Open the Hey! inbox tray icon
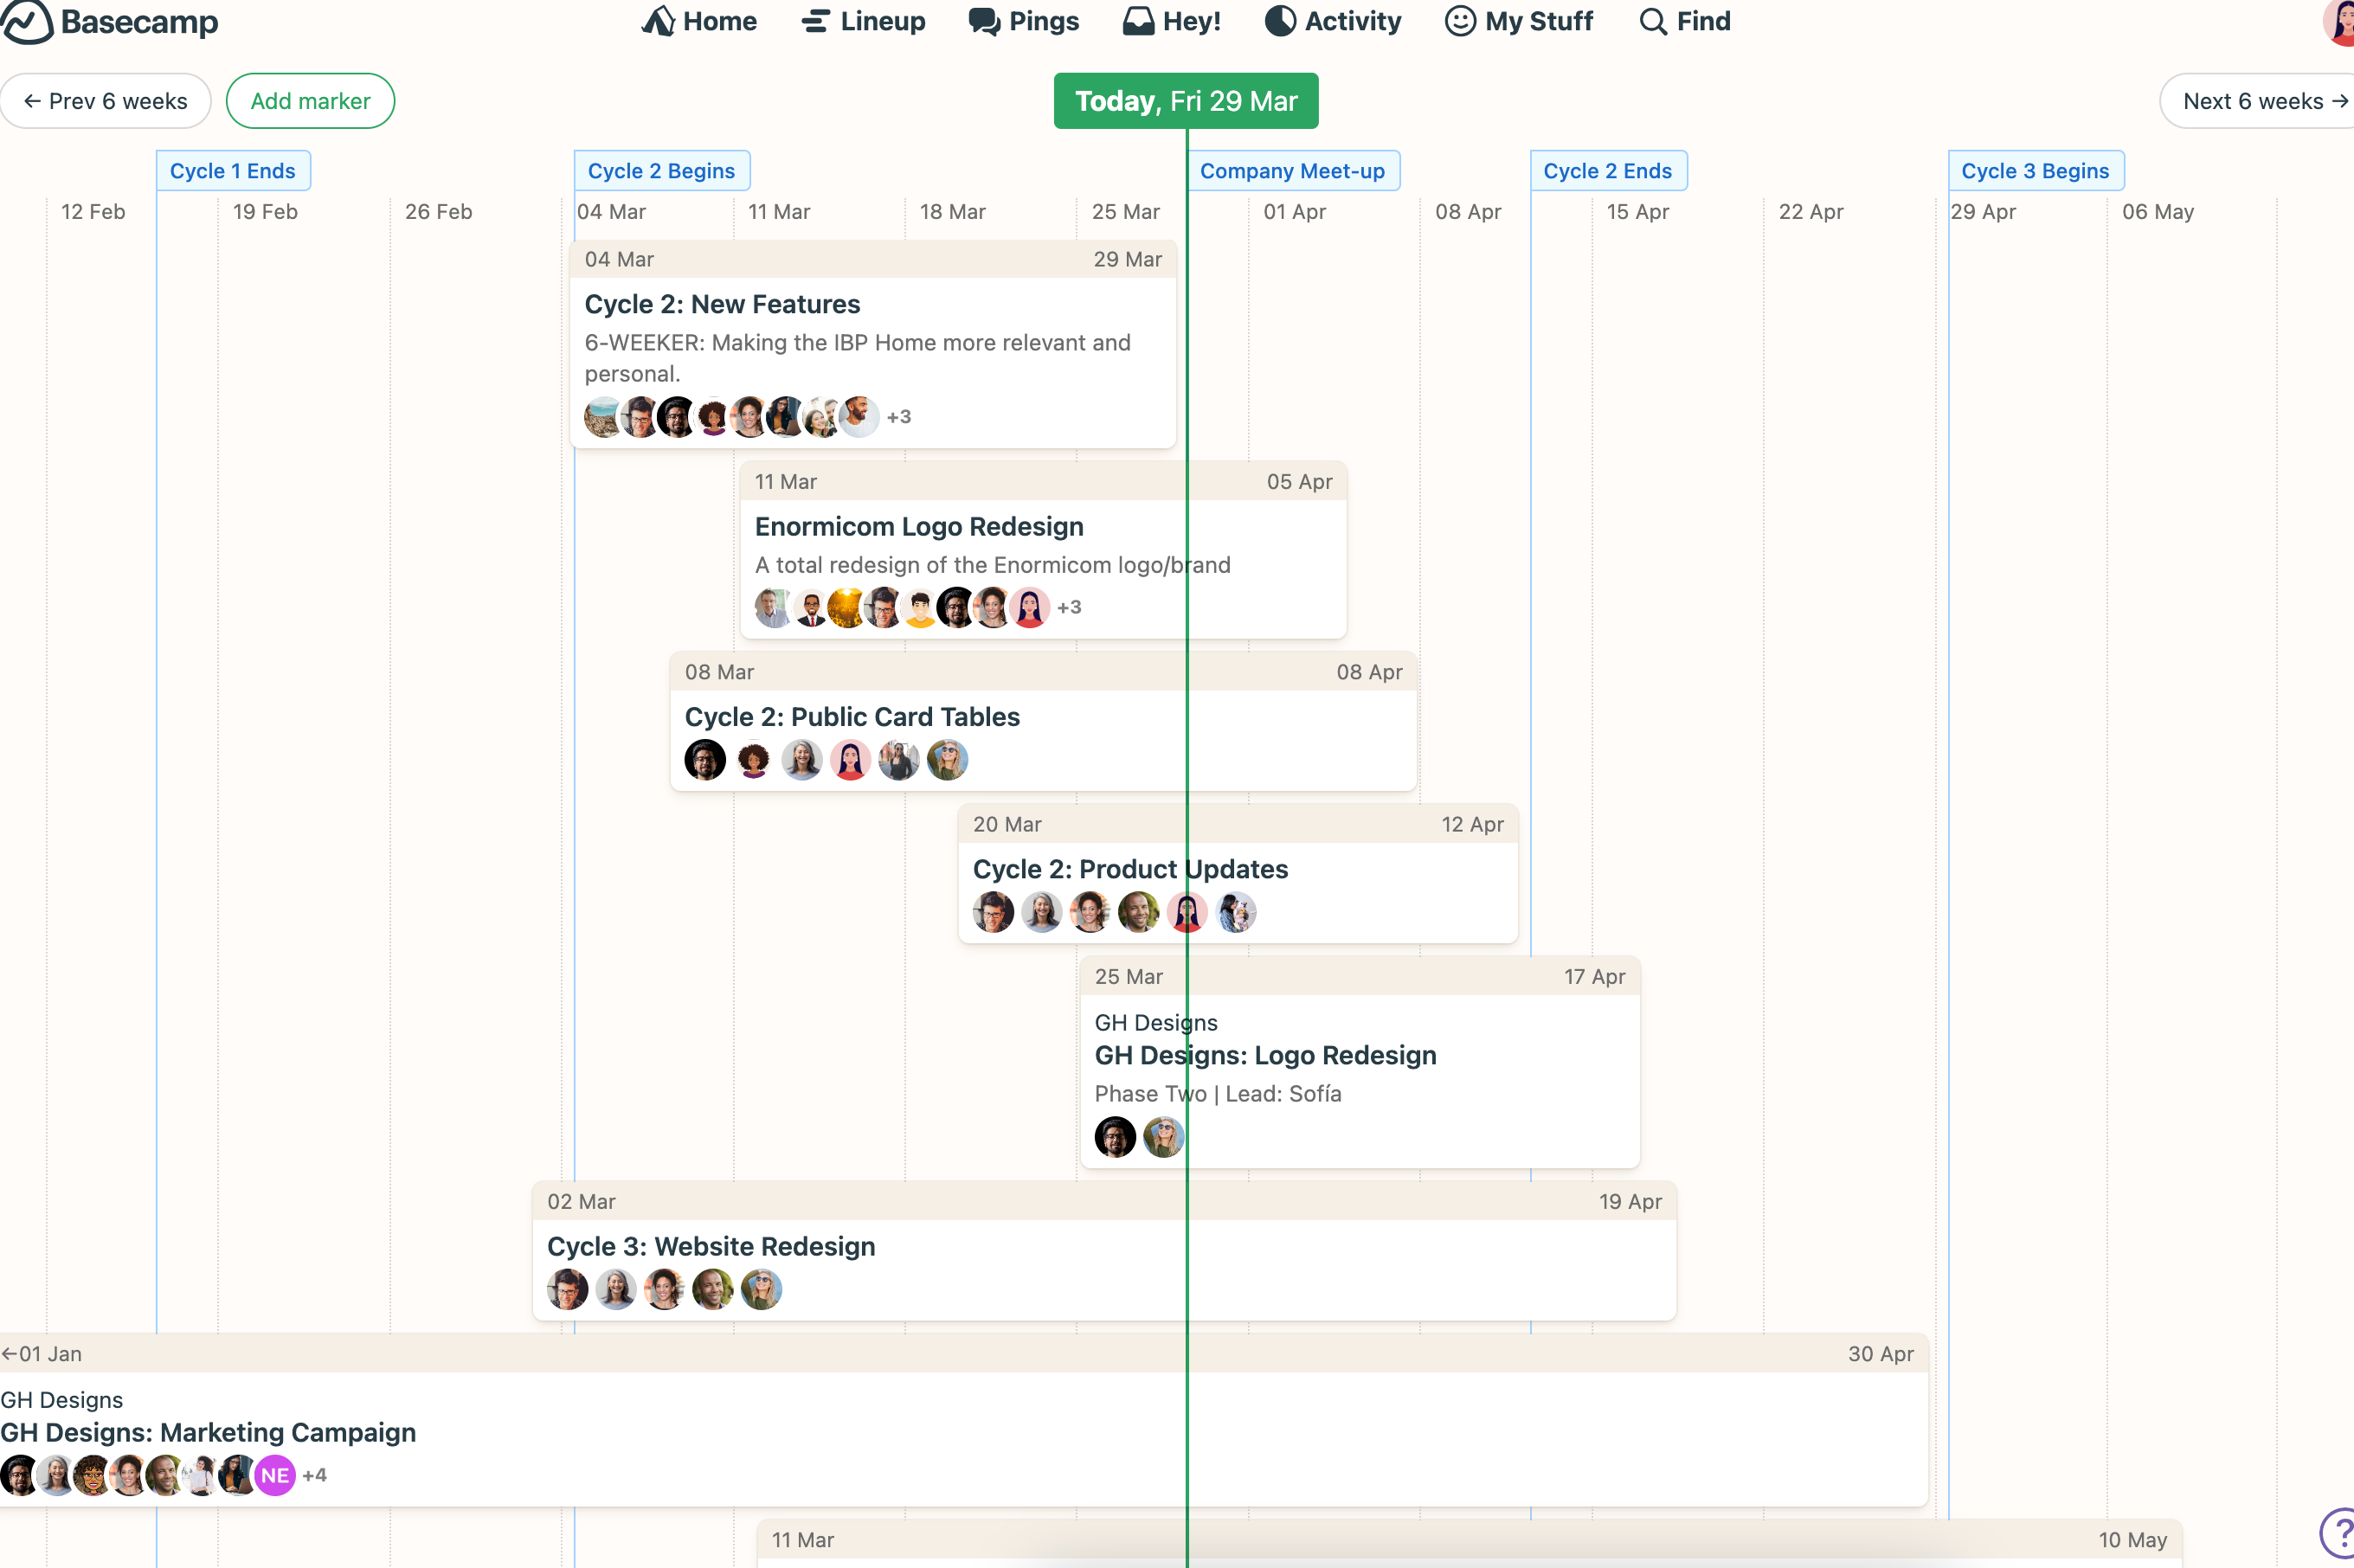 1138,21
